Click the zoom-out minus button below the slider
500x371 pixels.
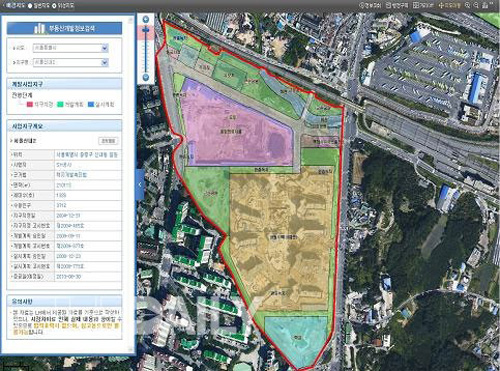[x=146, y=77]
